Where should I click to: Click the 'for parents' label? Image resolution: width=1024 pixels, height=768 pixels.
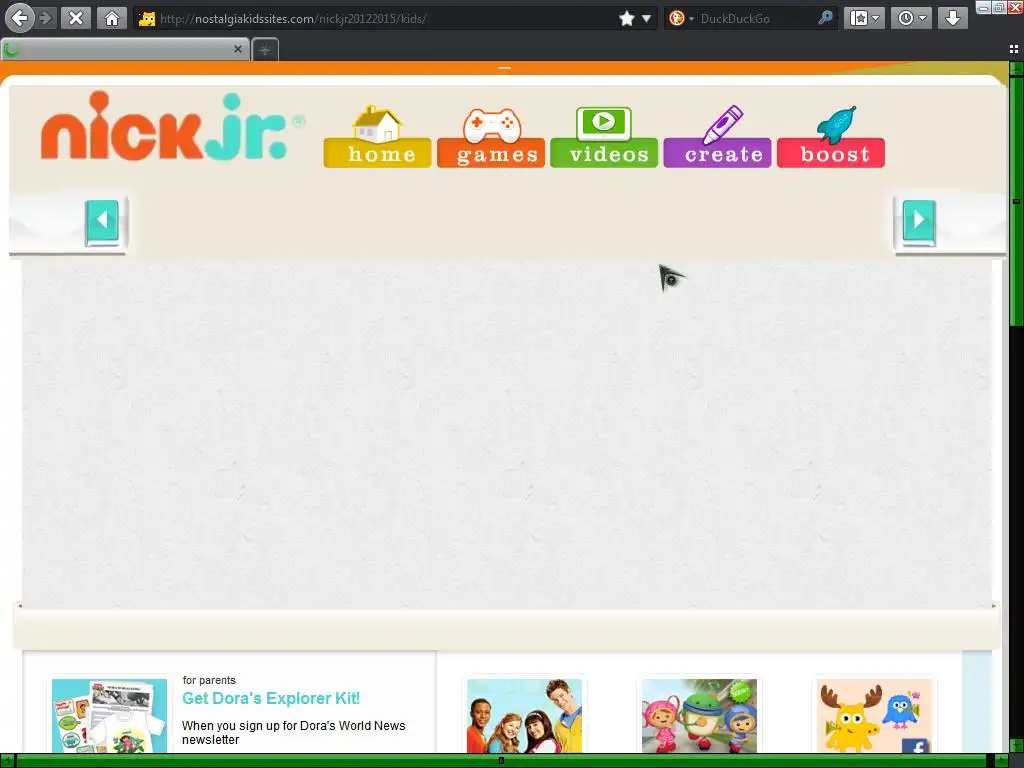(x=209, y=680)
